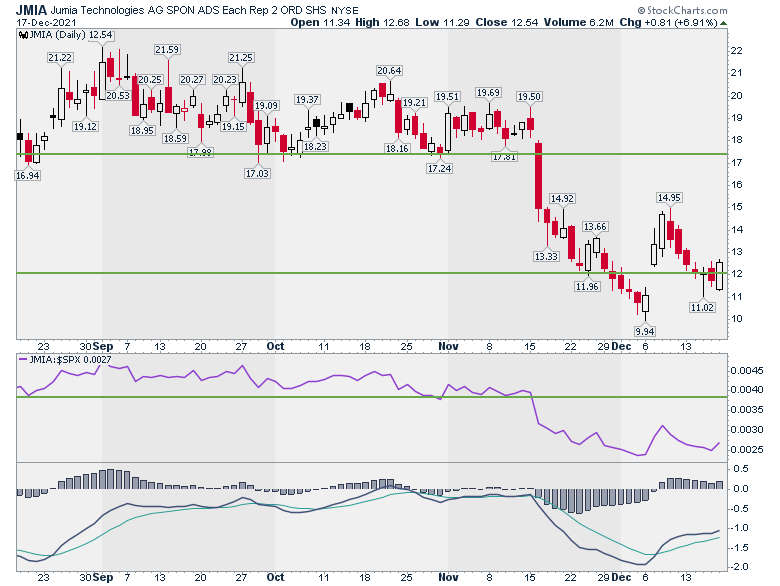
Task: Click the 9.94 lowest price label
Action: point(644,331)
